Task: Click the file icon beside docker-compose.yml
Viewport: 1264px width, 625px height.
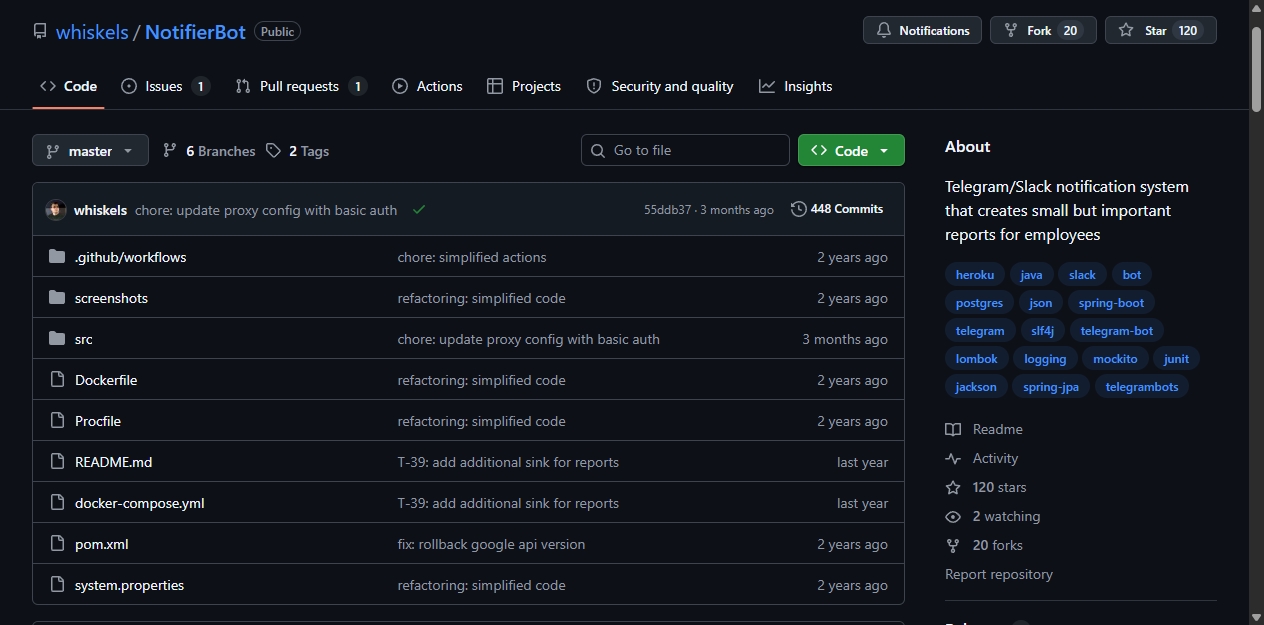Action: pyautogui.click(x=57, y=503)
